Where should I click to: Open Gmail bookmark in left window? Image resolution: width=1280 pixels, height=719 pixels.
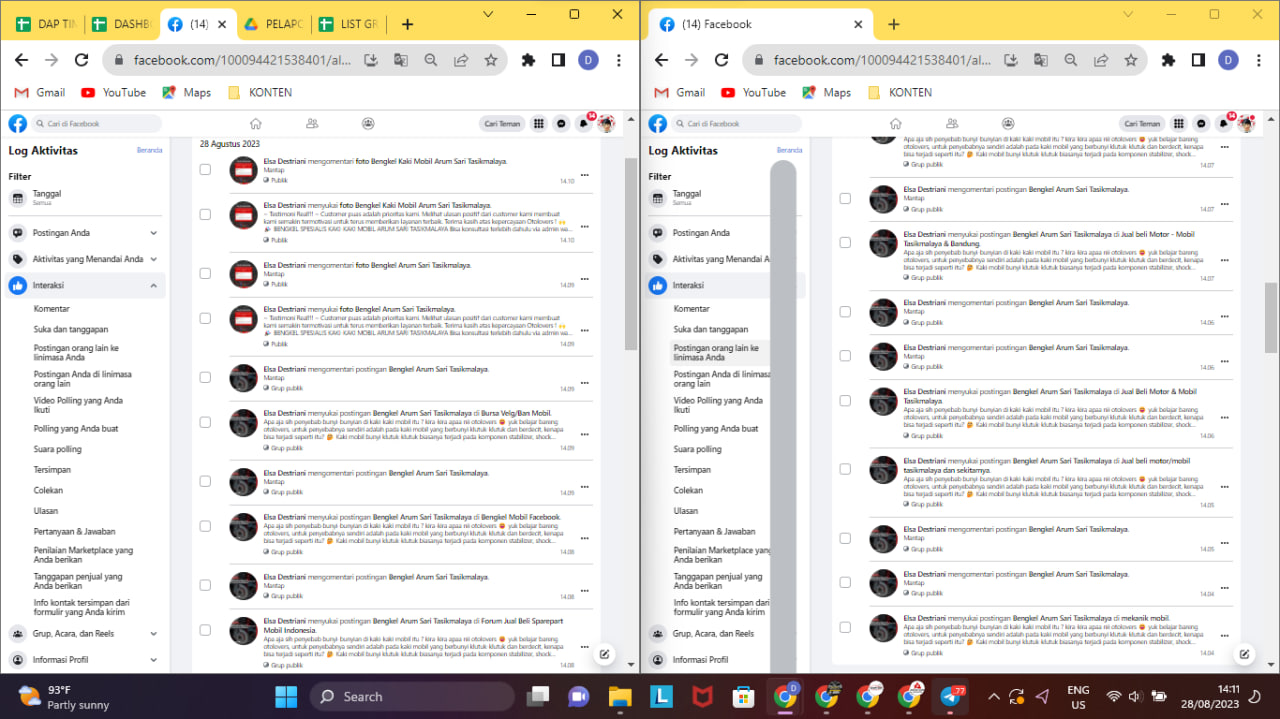tap(40, 92)
